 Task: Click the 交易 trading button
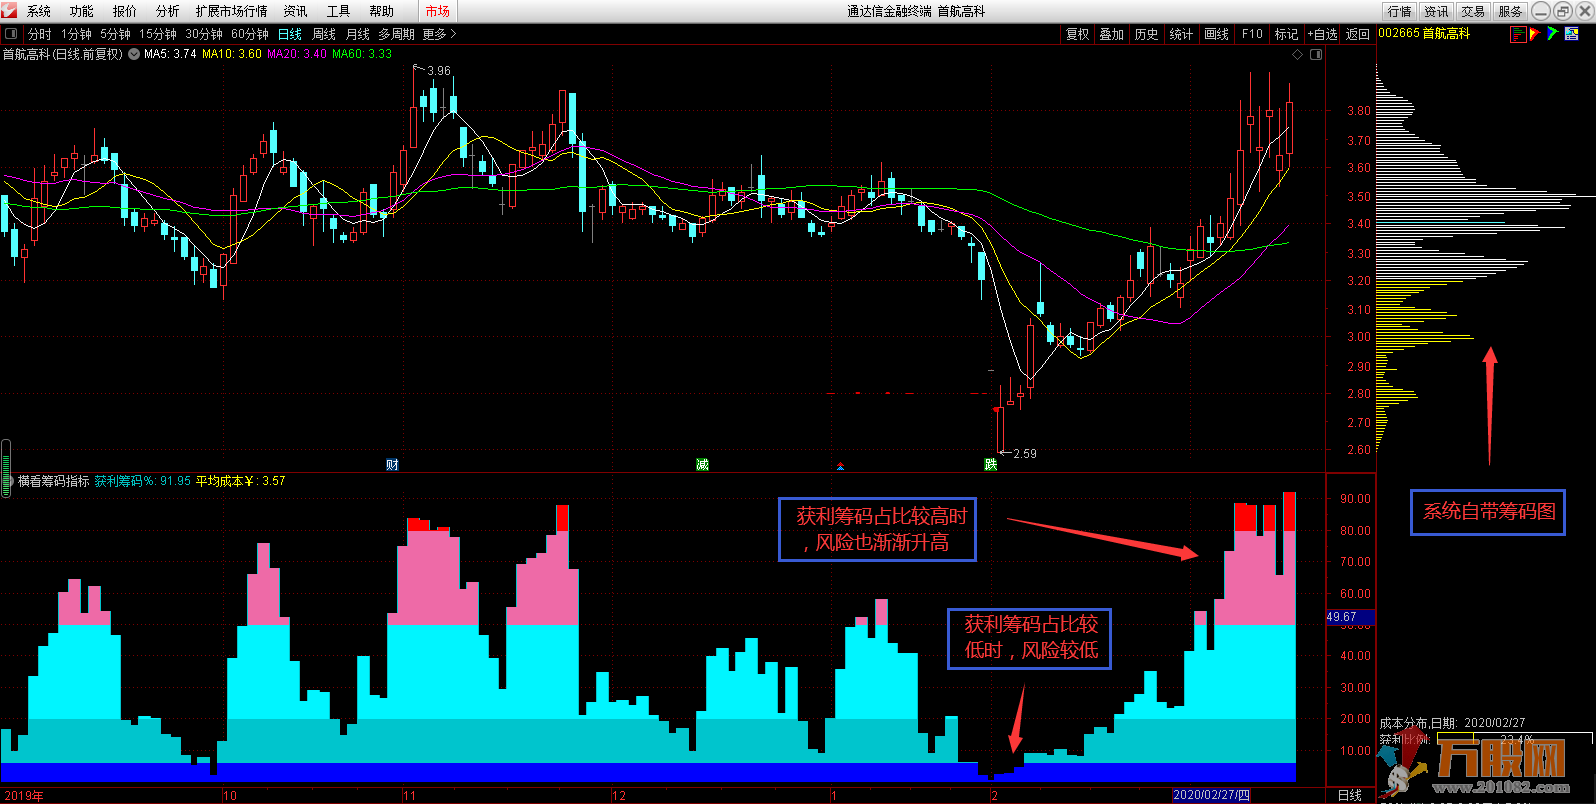click(x=1473, y=11)
